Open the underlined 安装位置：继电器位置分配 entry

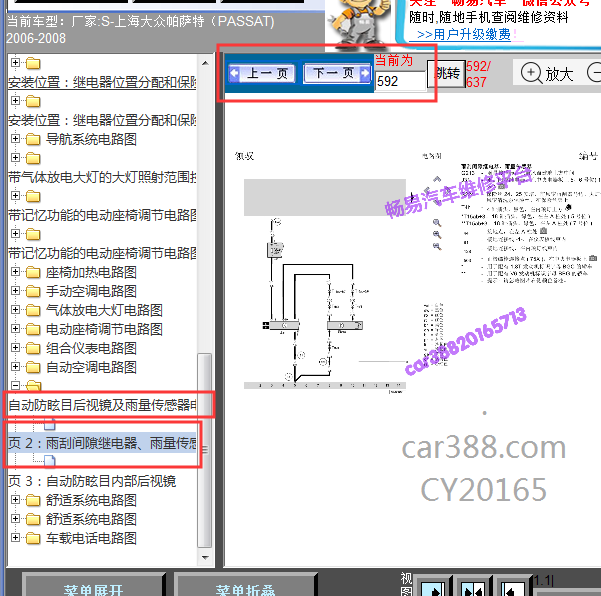102,82
